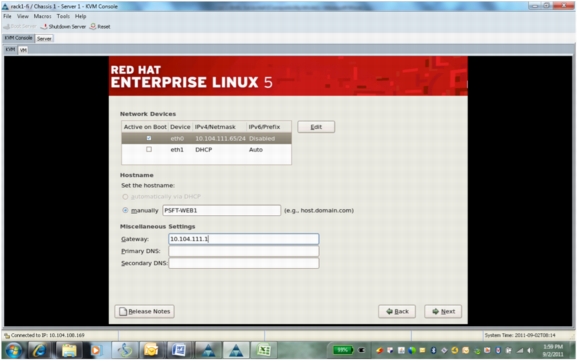Screen dimensions: 578x362
Task: Click the IPv4/Netmask column header
Action: click(x=219, y=127)
